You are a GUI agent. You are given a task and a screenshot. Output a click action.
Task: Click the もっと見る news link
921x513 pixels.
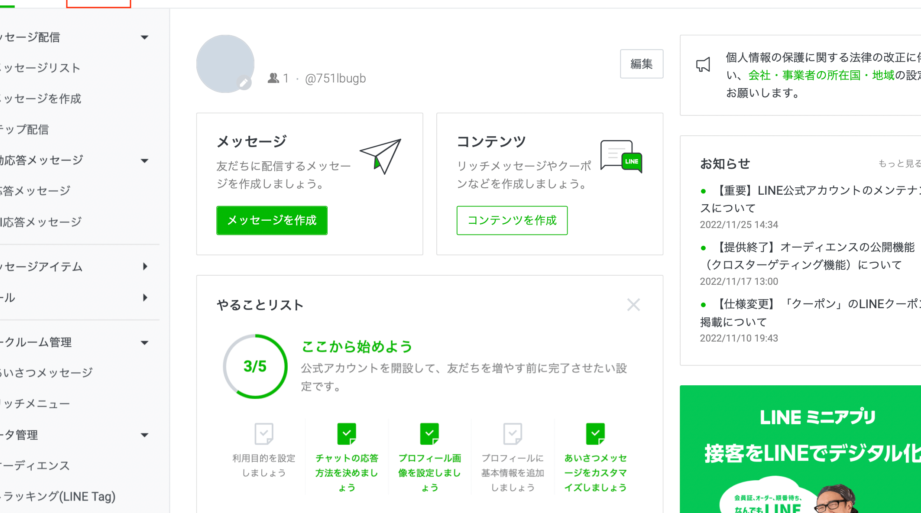point(899,163)
